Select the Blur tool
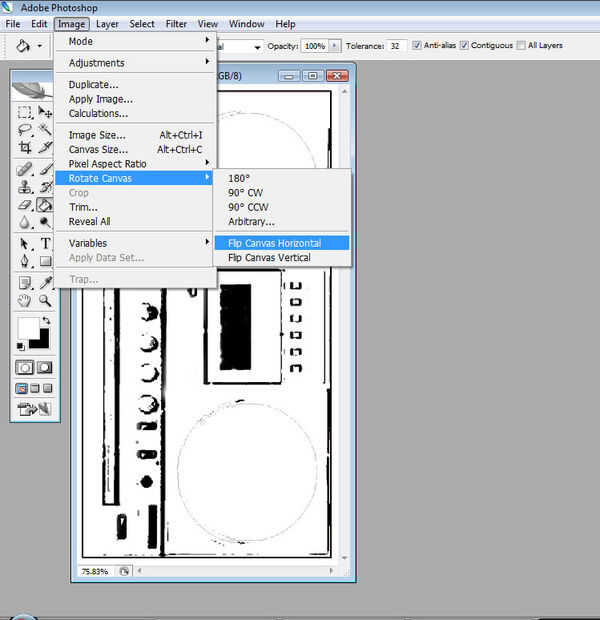This screenshot has width=600, height=620. [25, 223]
